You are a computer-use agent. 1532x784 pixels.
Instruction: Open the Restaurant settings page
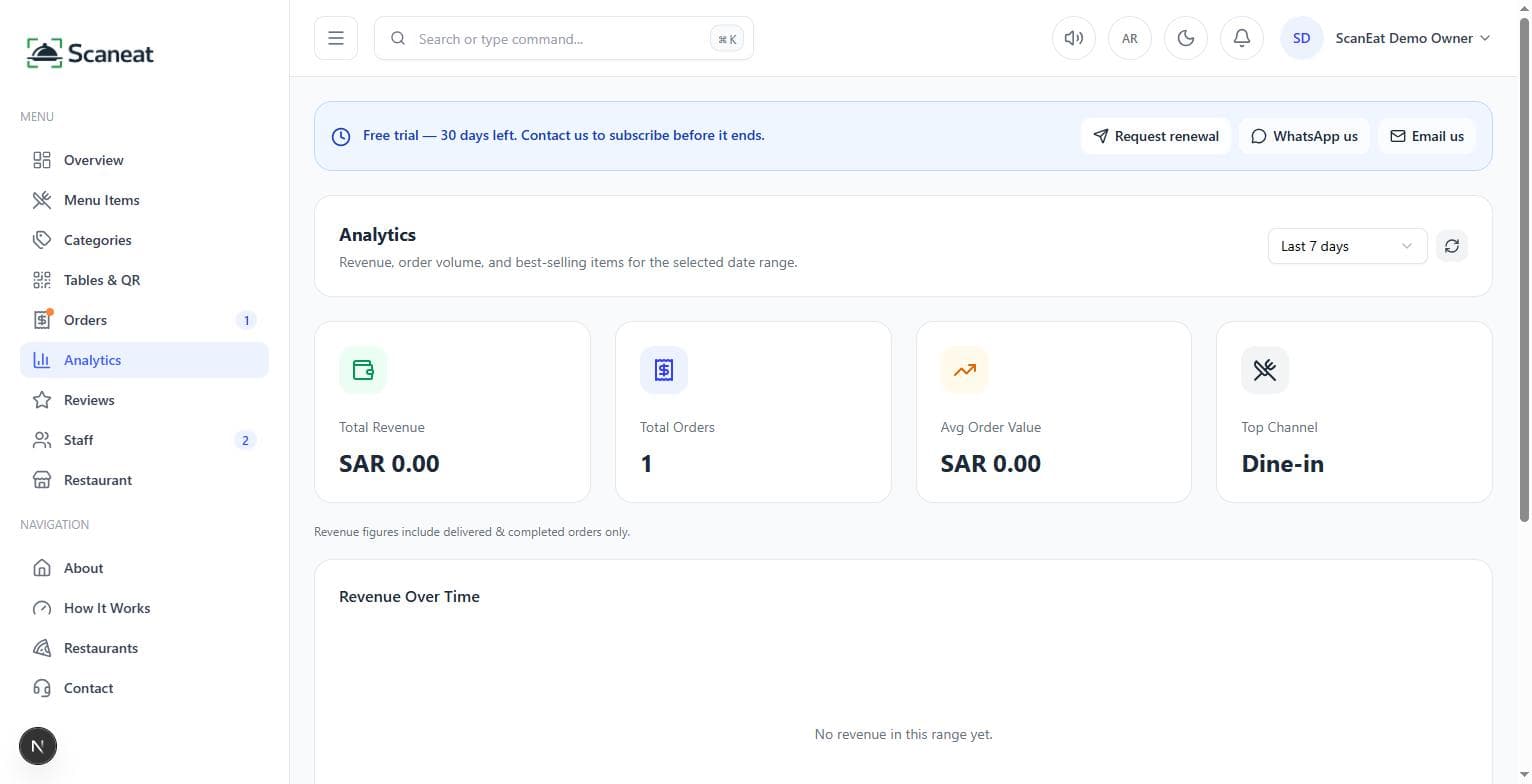point(144,480)
